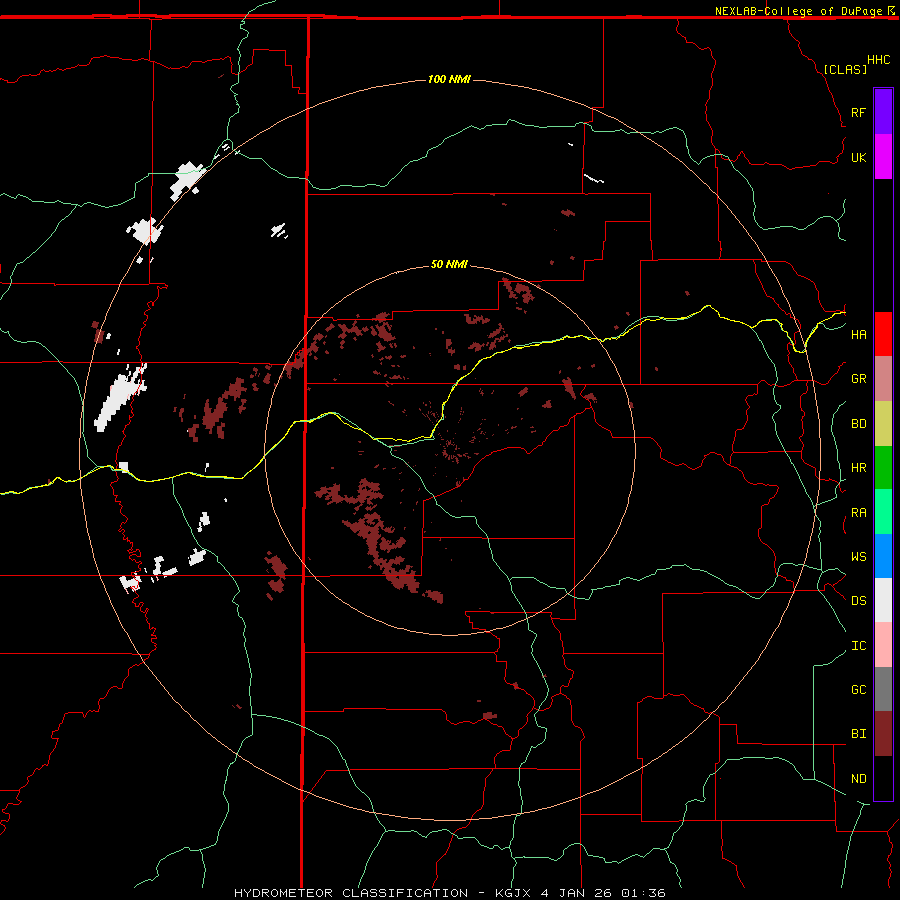
Task: Click the KGJX radar site identifier
Action: (513, 893)
